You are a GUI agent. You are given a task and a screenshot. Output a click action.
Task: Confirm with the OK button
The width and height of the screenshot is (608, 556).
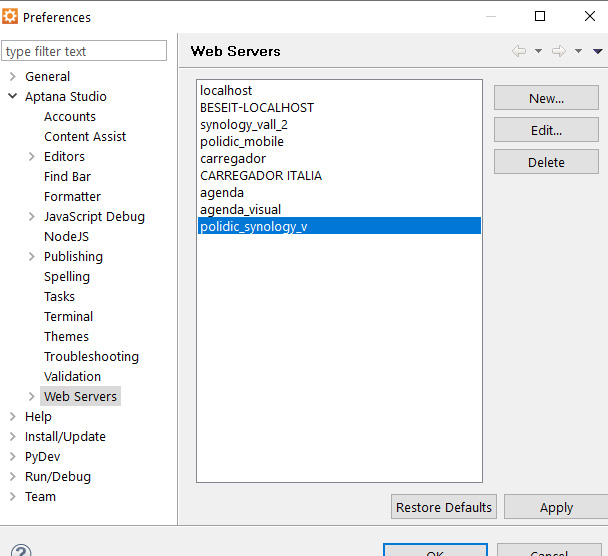coord(435,551)
